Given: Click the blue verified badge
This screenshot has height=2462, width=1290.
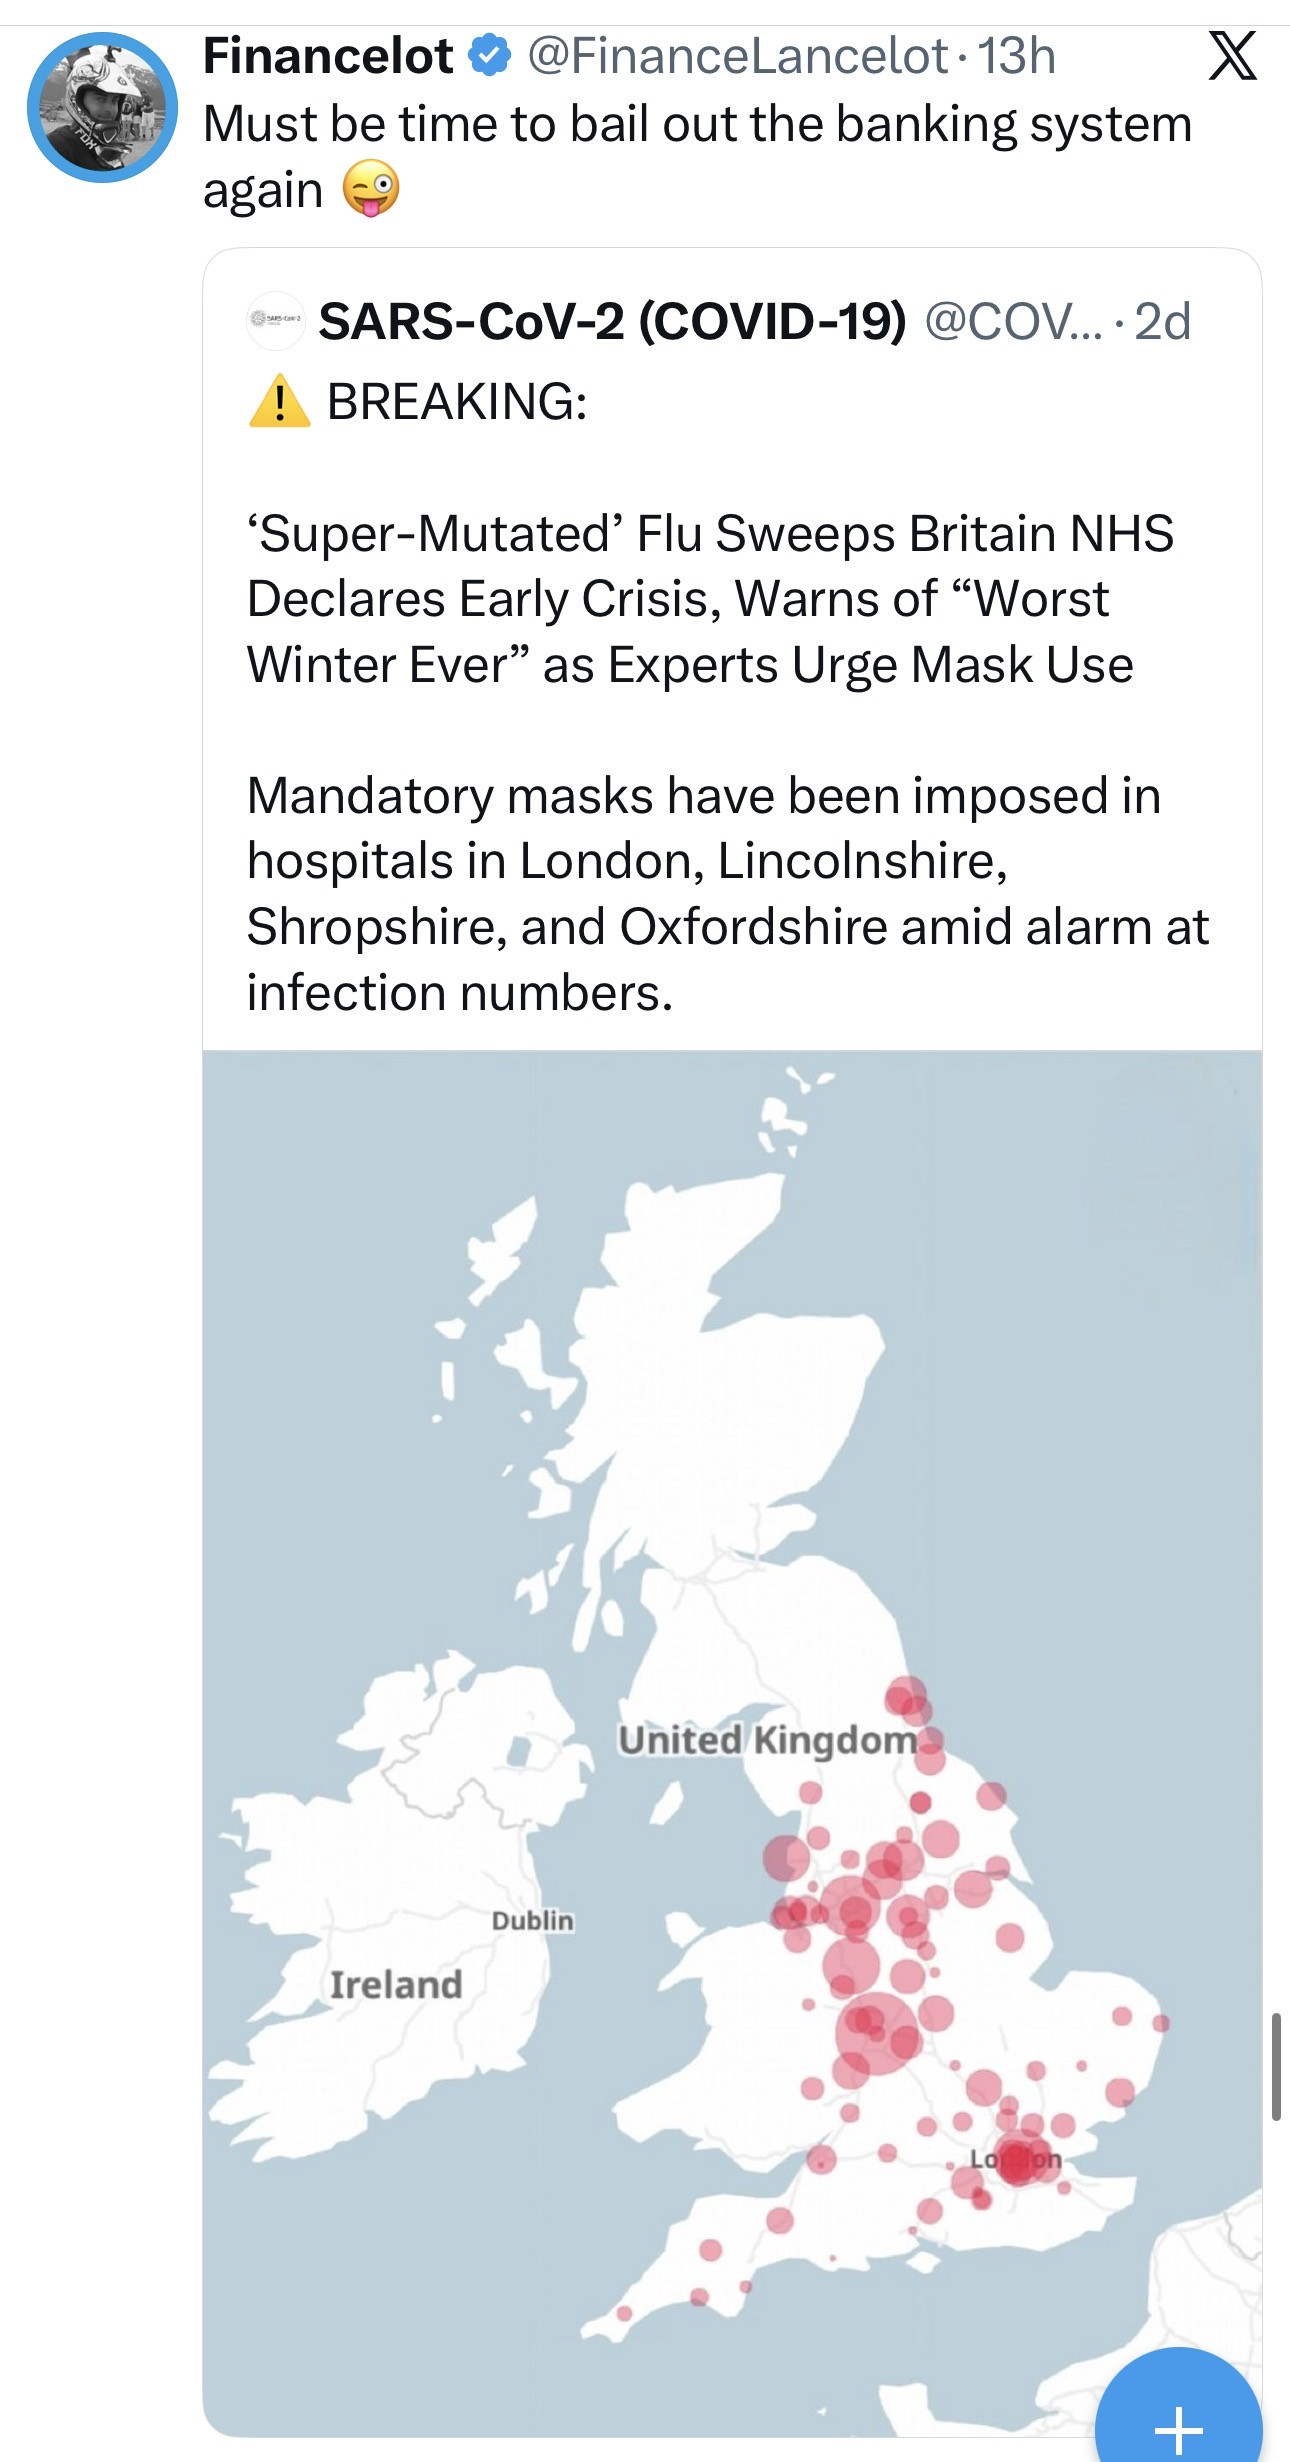Looking at the screenshot, I should pos(490,55).
